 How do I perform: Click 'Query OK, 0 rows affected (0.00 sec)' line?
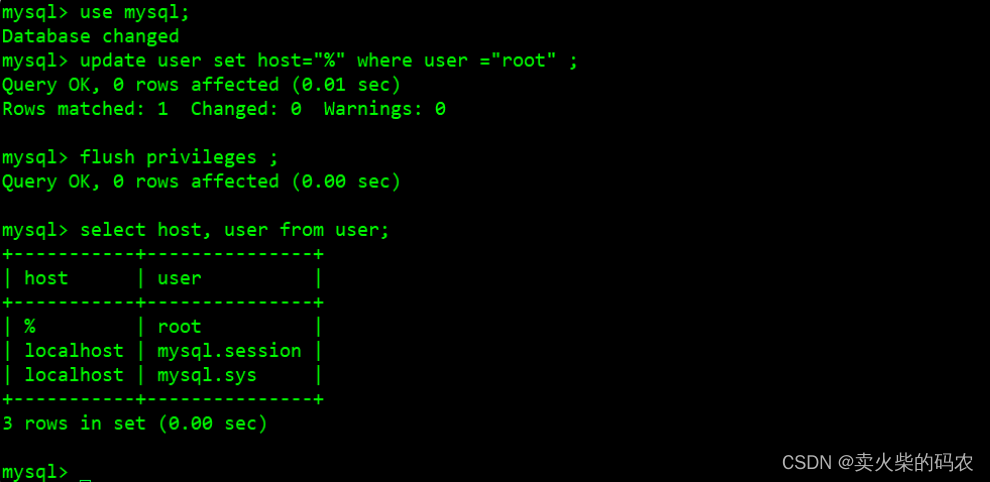[x=201, y=182]
